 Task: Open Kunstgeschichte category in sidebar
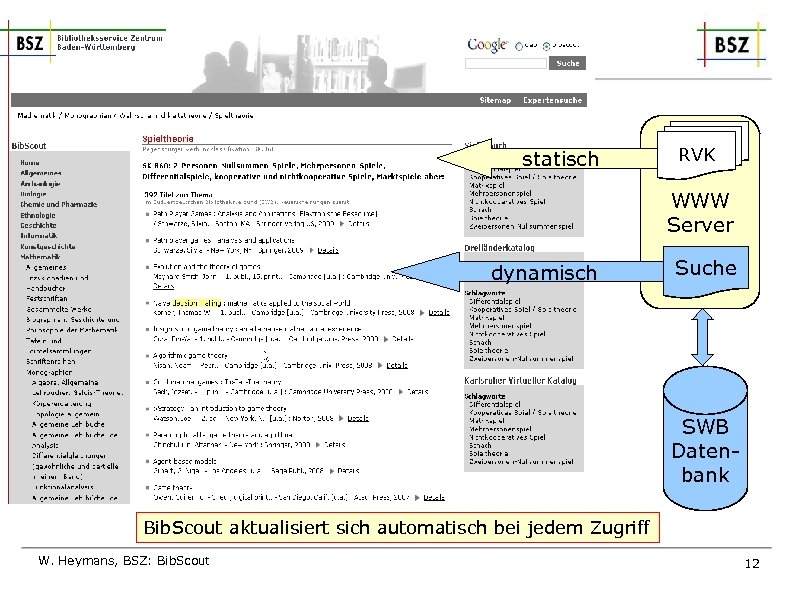coord(48,247)
